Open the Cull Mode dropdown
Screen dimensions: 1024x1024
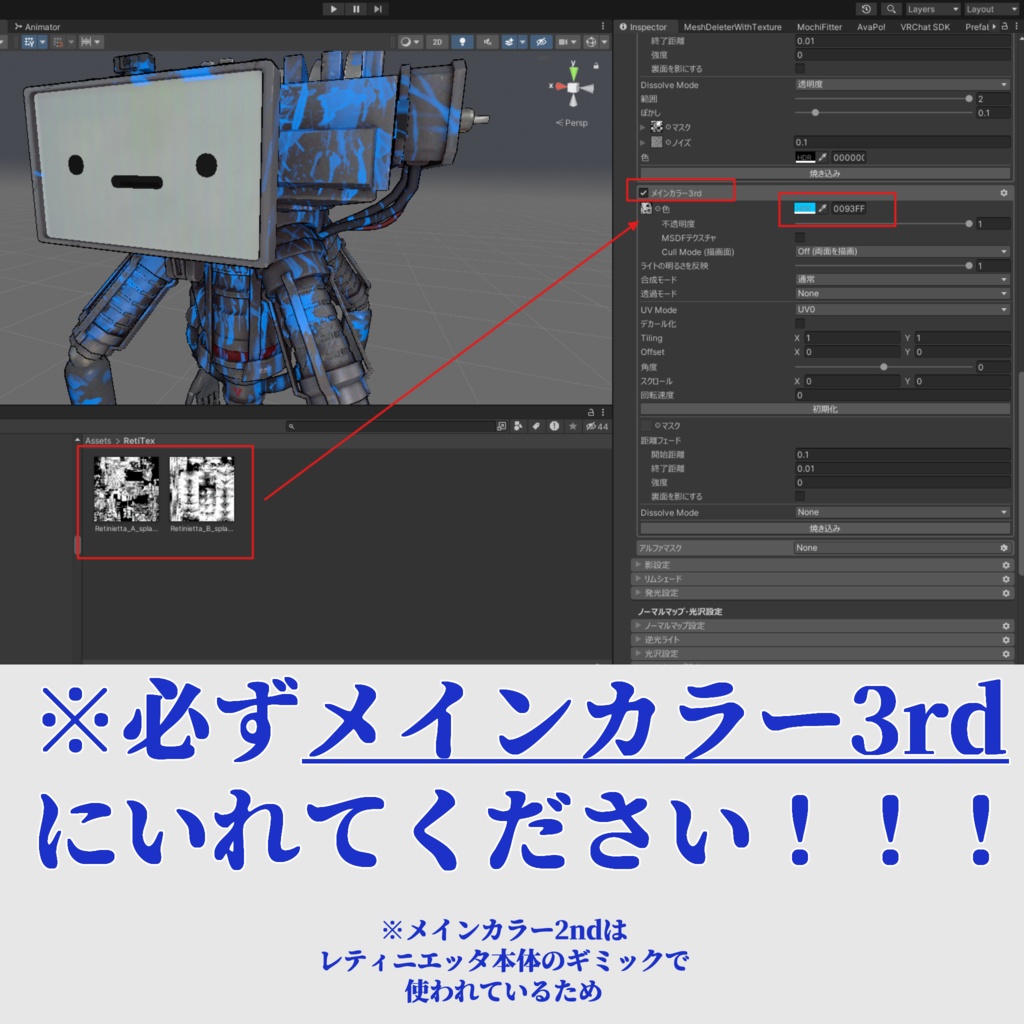click(x=902, y=251)
